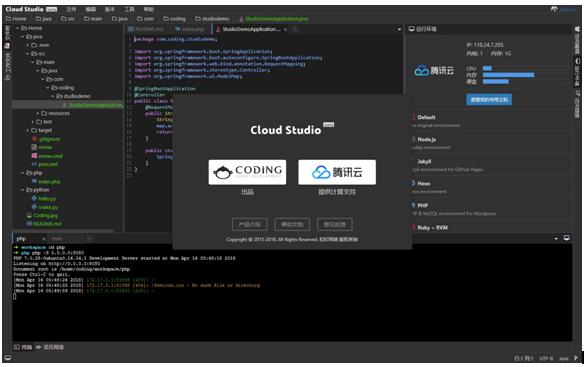This screenshot has height=367, width=588.
Task: Expand the .mvn folder in file tree
Action: [x=27, y=45]
